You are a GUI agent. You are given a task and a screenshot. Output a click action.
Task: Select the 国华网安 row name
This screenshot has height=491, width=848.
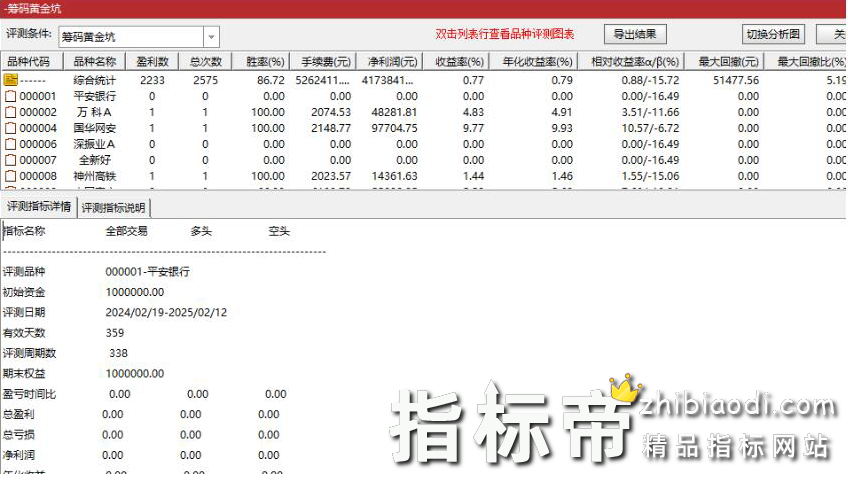95,128
